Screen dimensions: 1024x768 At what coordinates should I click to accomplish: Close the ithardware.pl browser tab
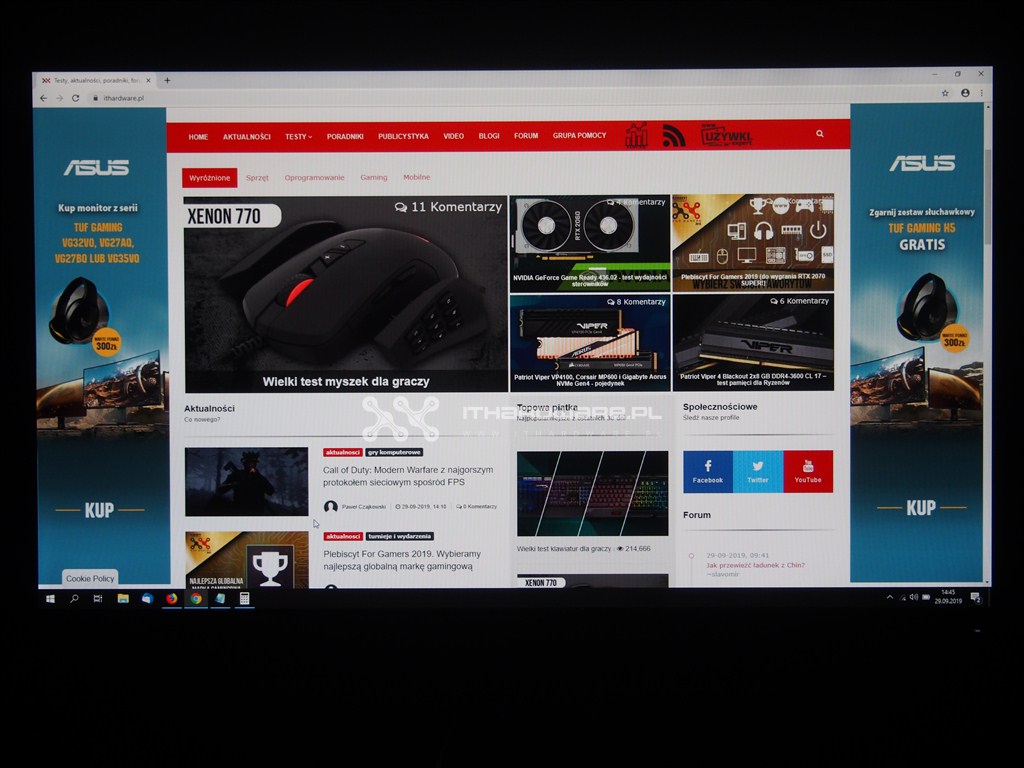148,80
